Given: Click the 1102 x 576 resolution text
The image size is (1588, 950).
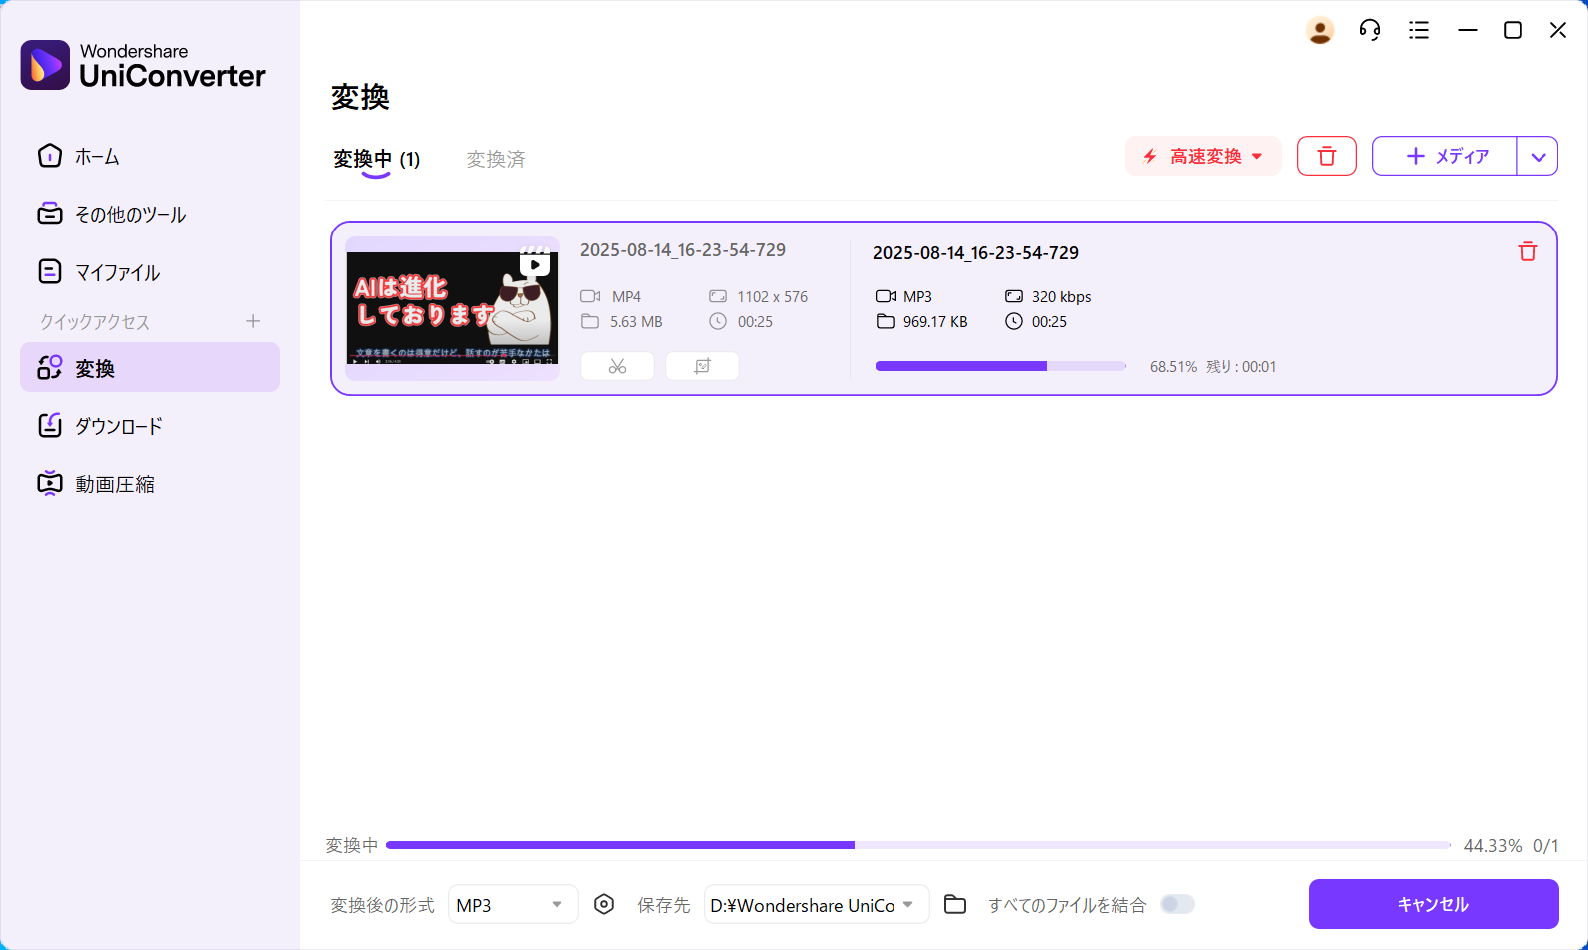Looking at the screenshot, I should tap(773, 297).
